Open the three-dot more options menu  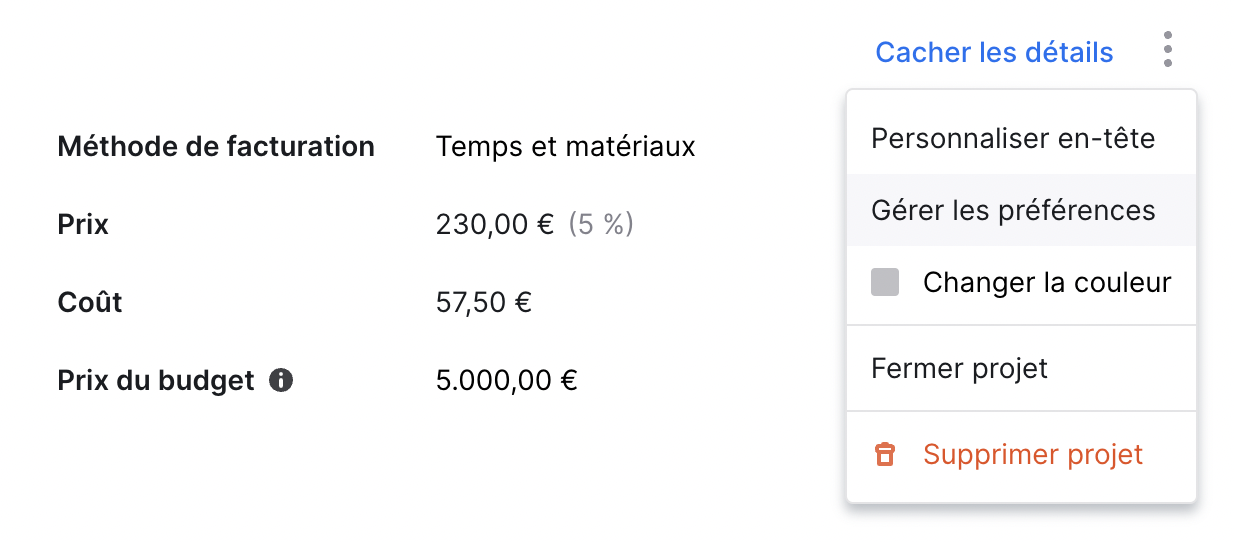[1167, 50]
